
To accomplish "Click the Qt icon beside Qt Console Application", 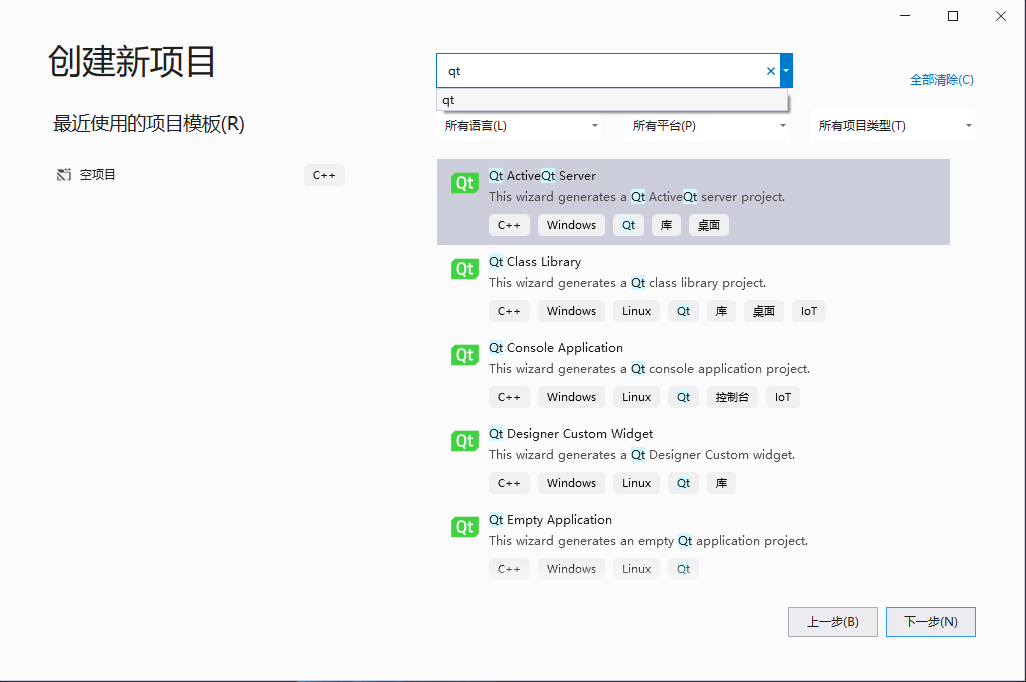I will click(465, 355).
